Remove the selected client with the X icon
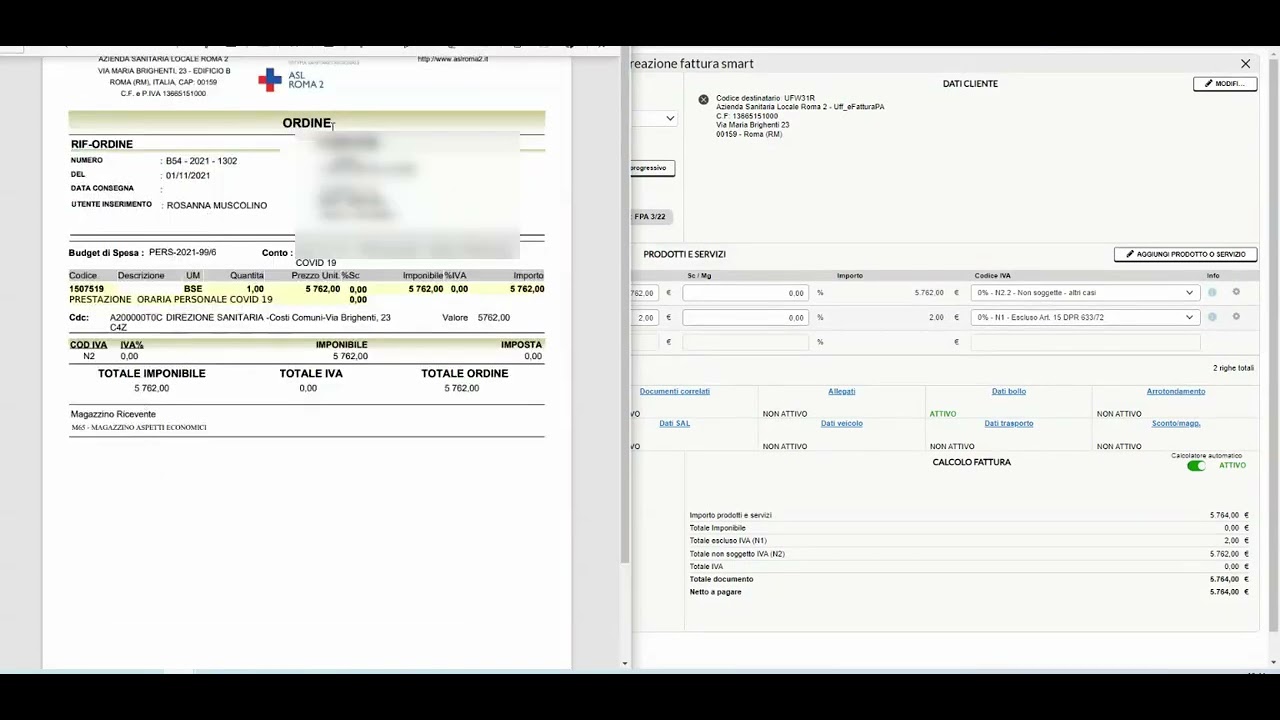Image resolution: width=1280 pixels, height=720 pixels. [703, 100]
